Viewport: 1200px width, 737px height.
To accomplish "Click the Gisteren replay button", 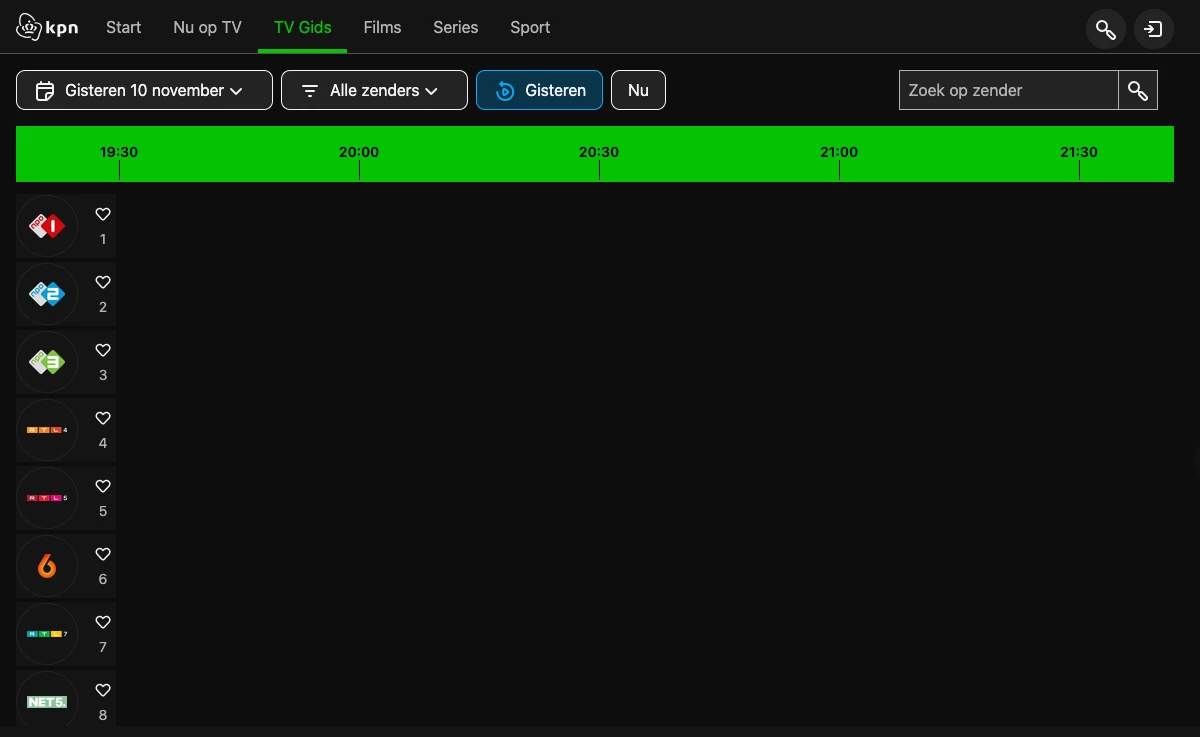I will click(539, 90).
